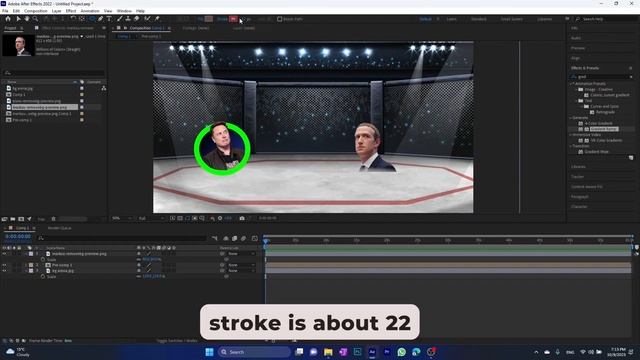Open the Edit menu
The height and width of the screenshot is (360, 640).
[16, 11]
